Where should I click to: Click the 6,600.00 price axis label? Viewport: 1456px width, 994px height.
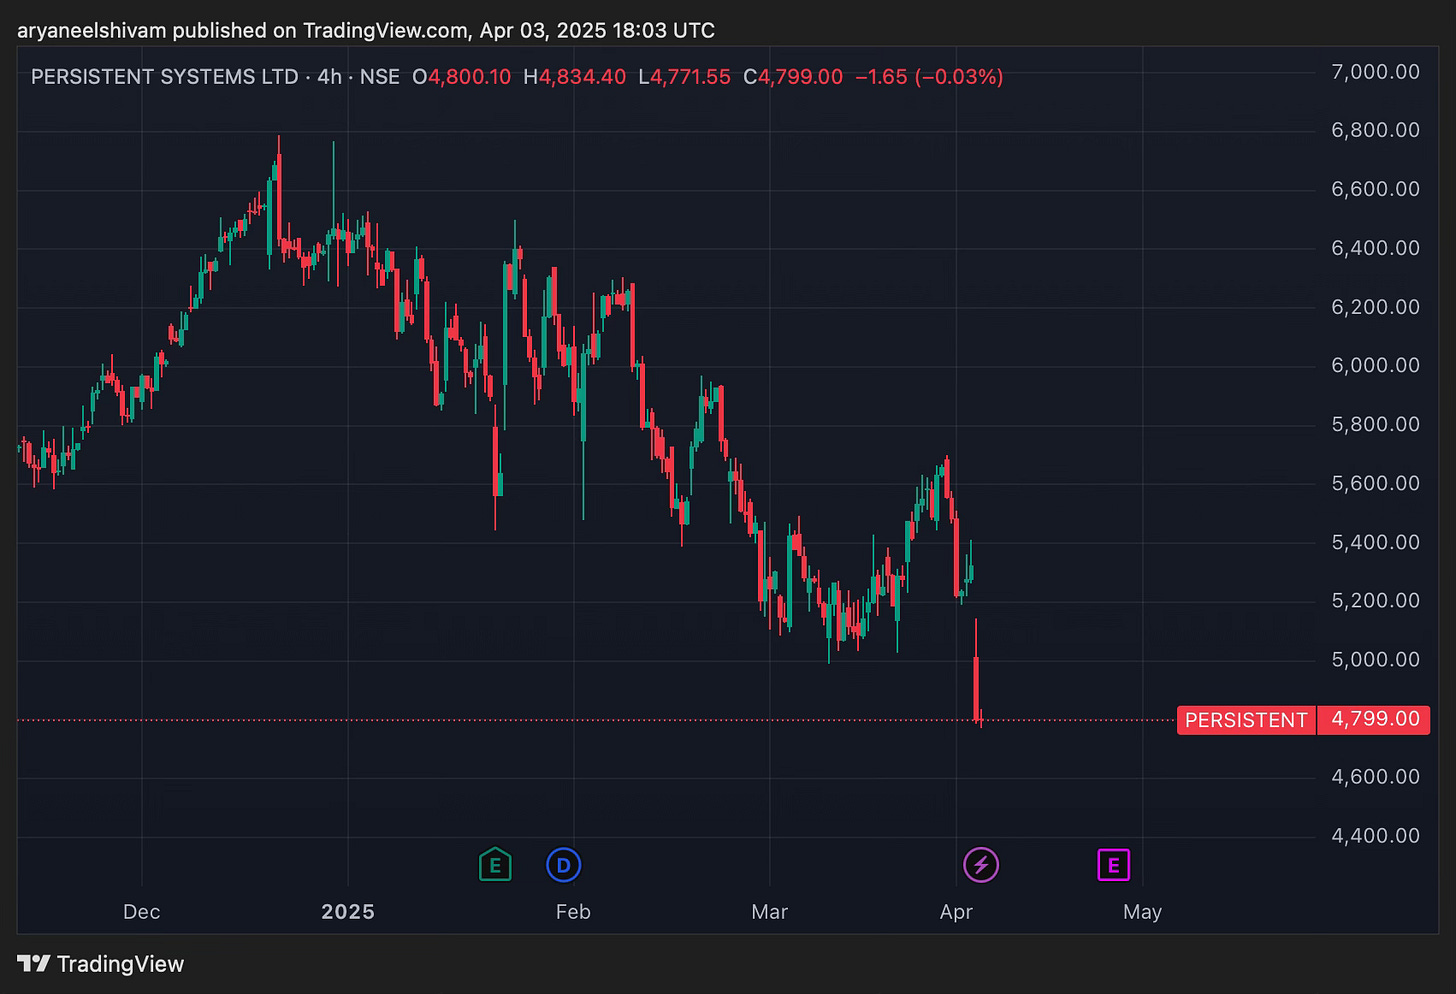pyautogui.click(x=1375, y=189)
